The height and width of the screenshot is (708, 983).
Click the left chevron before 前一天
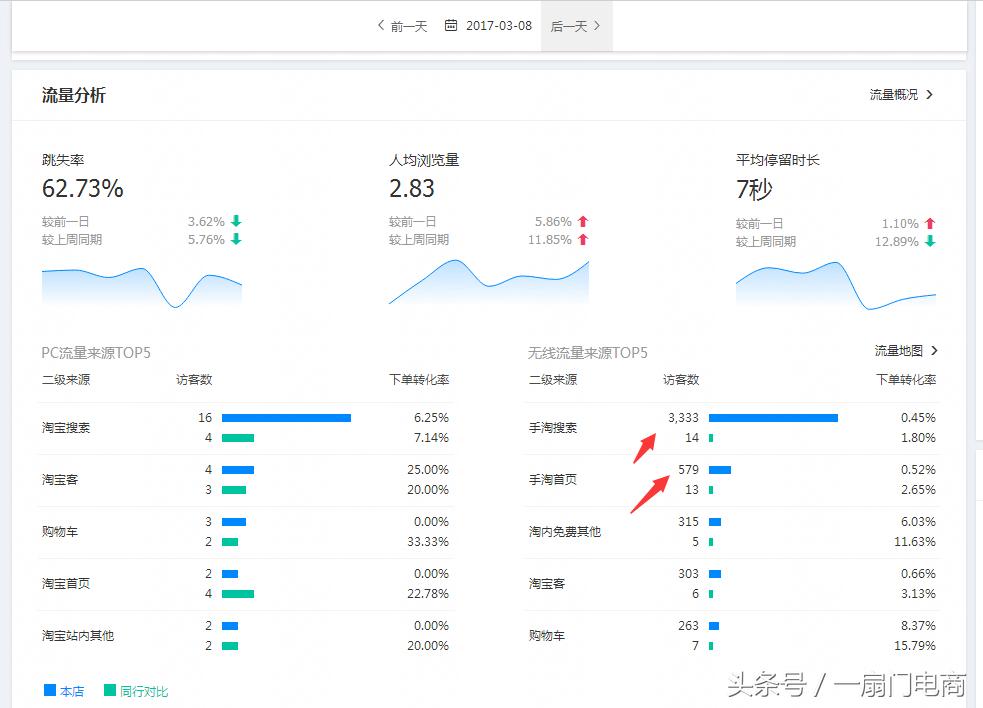[x=378, y=26]
